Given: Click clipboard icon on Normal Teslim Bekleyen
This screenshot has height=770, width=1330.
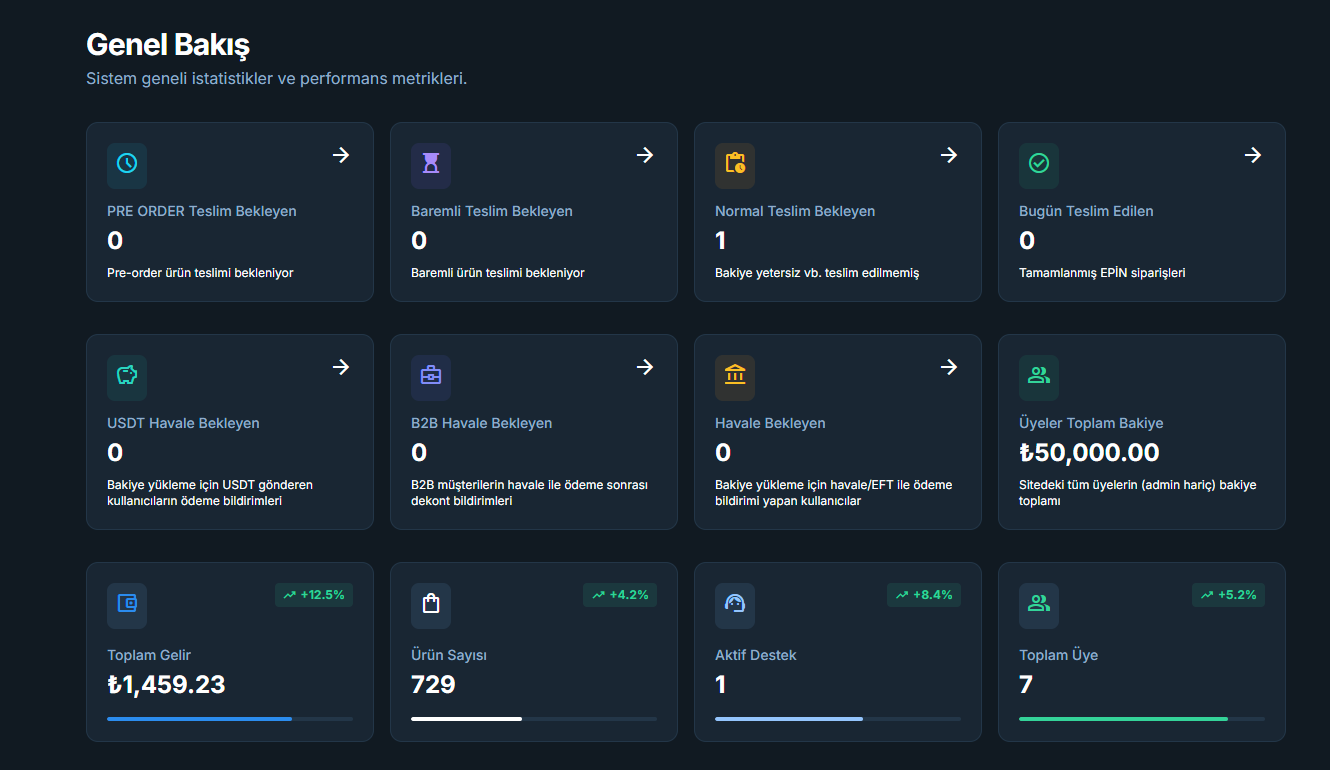Looking at the screenshot, I should pyautogui.click(x=735, y=165).
